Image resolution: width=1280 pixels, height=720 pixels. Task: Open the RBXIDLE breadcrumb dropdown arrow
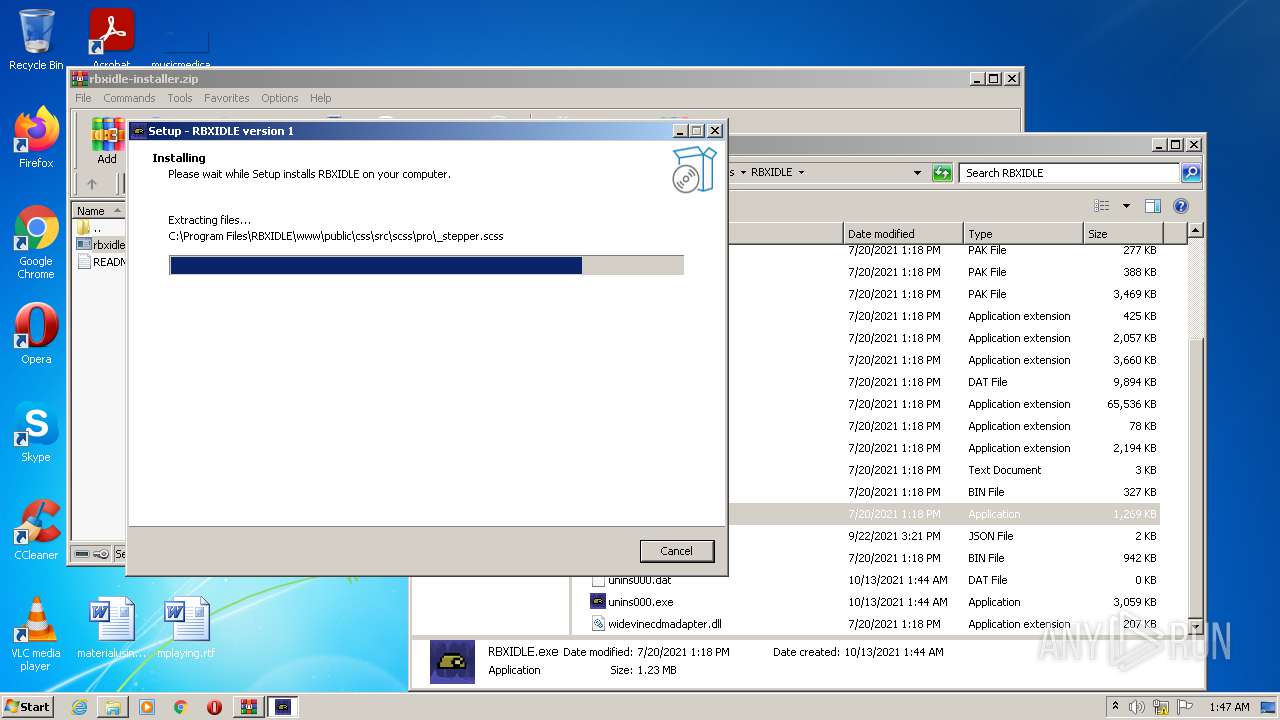tap(801, 173)
